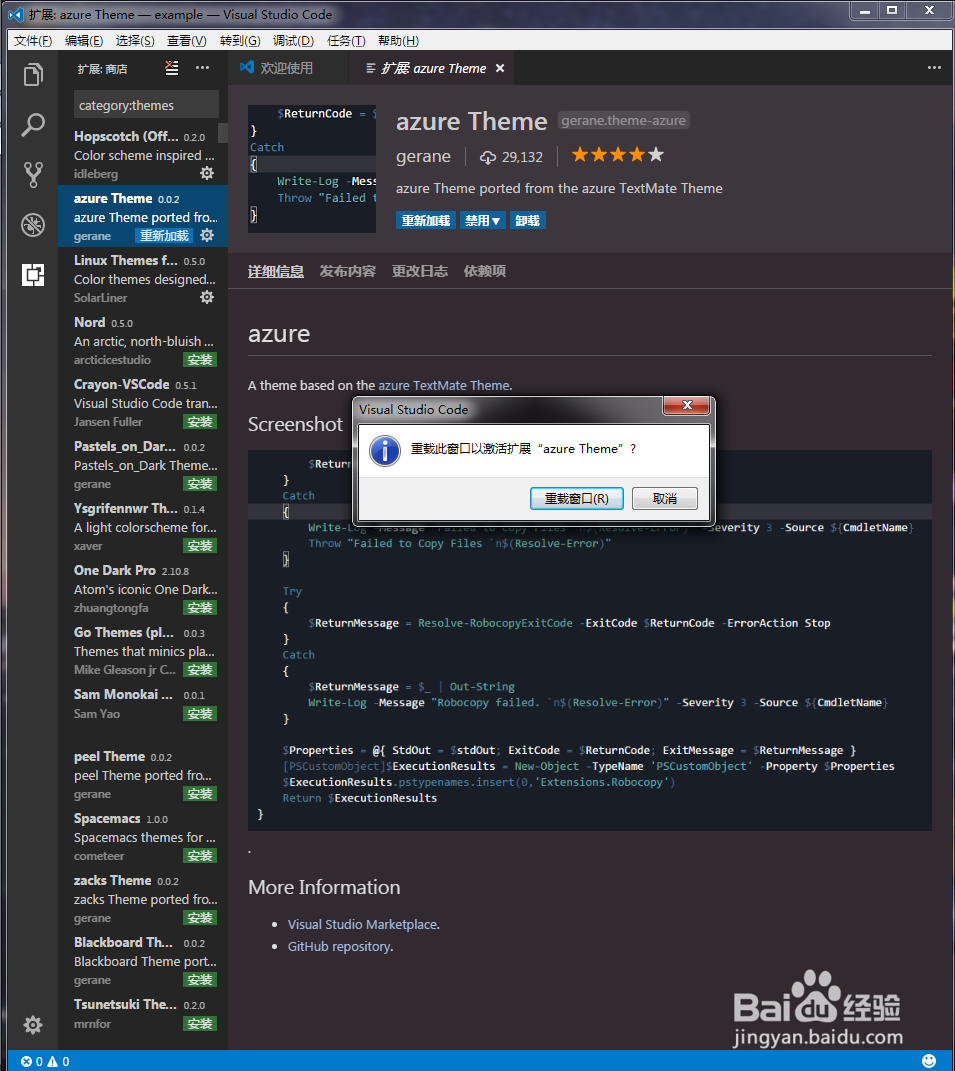Clear extensions search results icon
Image resolution: width=955 pixels, height=1071 pixels.
coord(172,68)
